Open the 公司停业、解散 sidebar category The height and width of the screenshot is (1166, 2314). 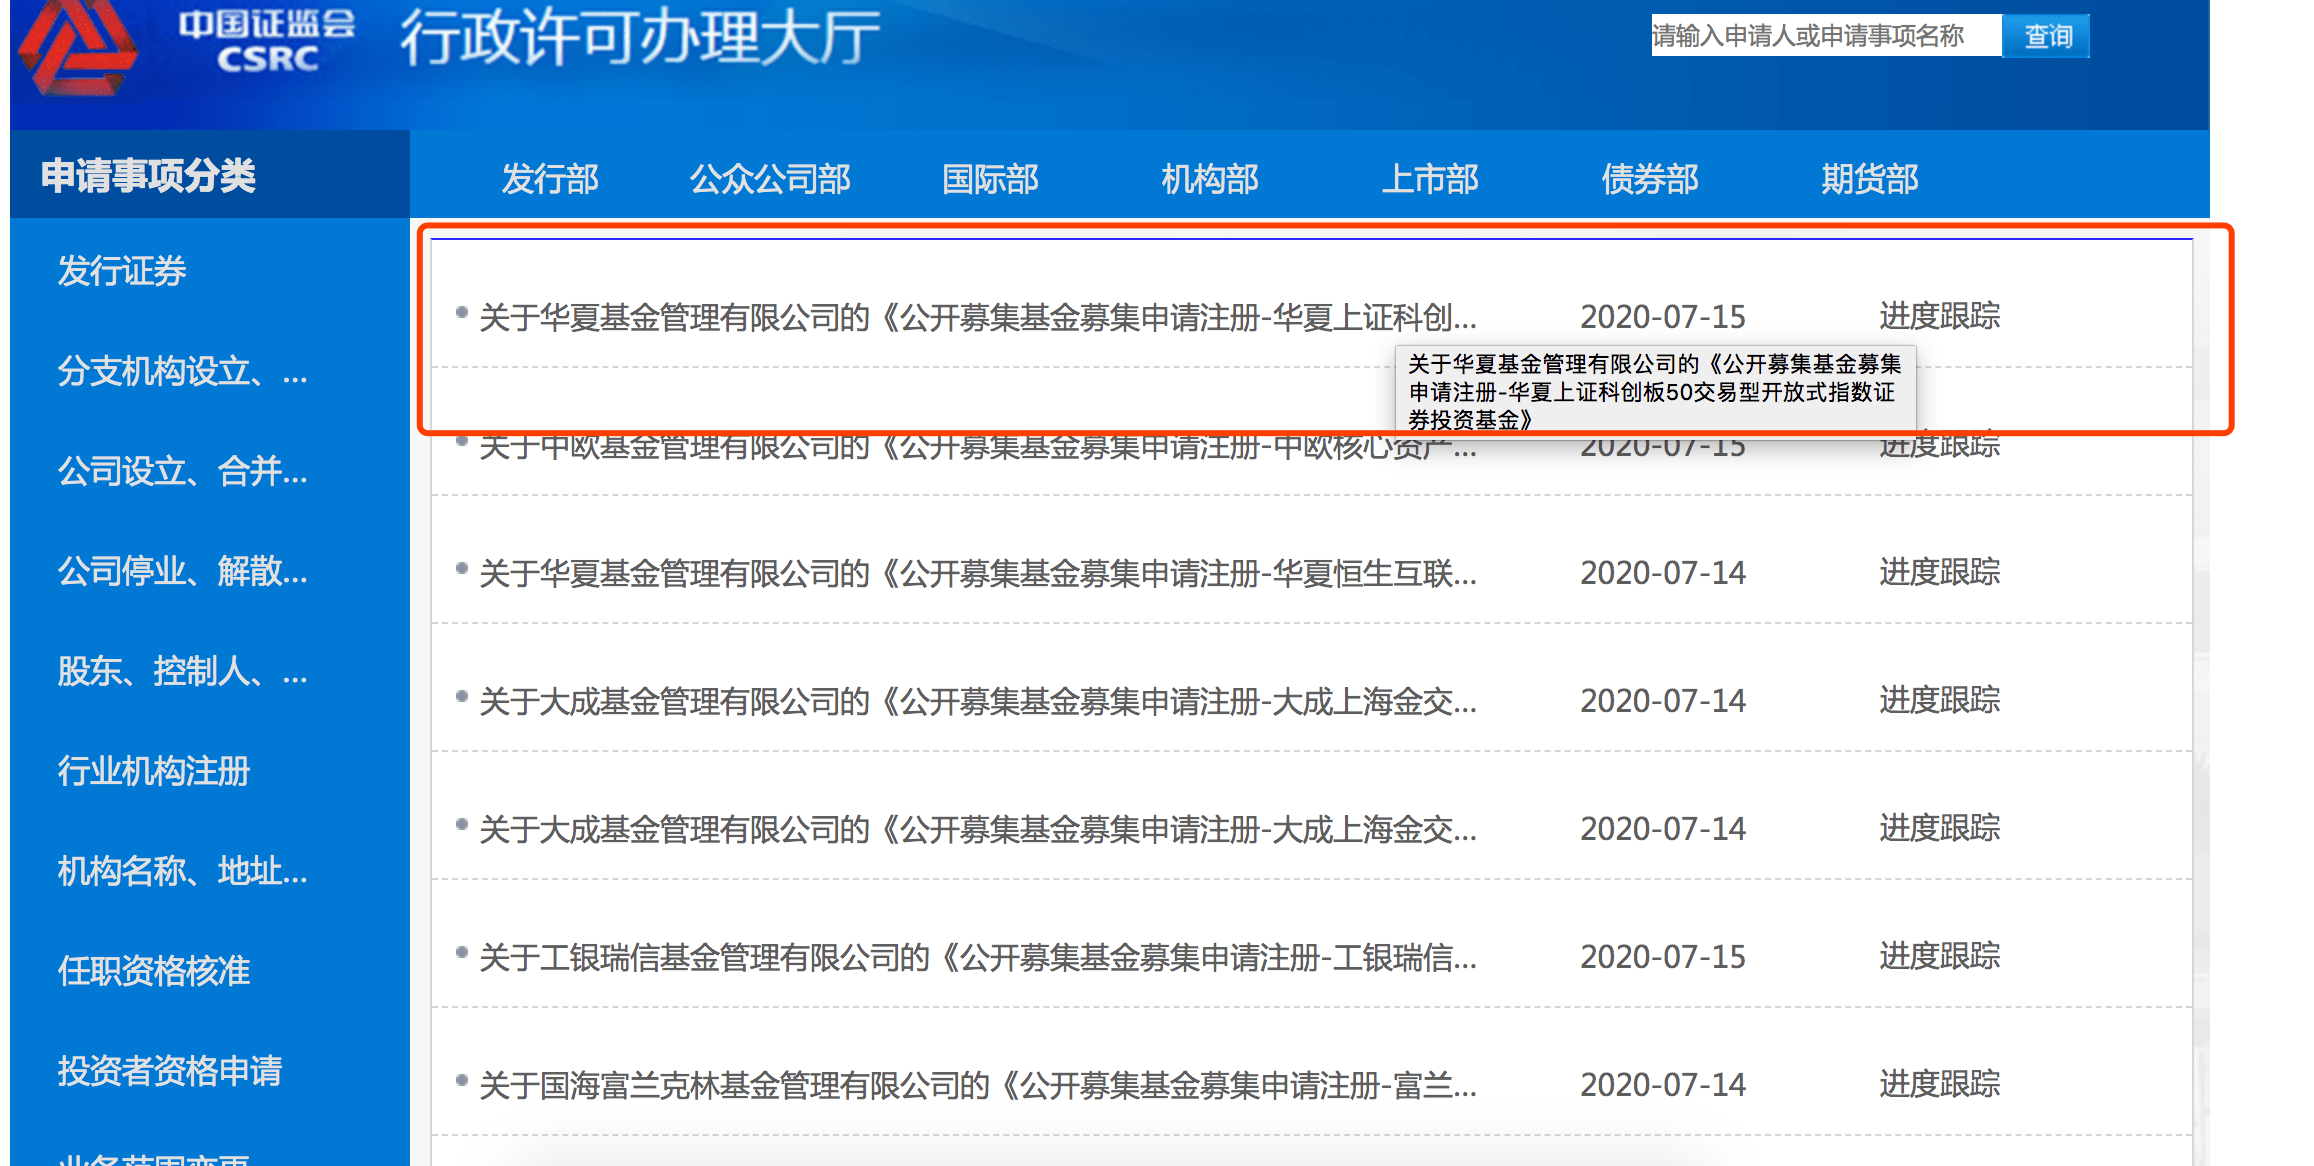click(182, 571)
